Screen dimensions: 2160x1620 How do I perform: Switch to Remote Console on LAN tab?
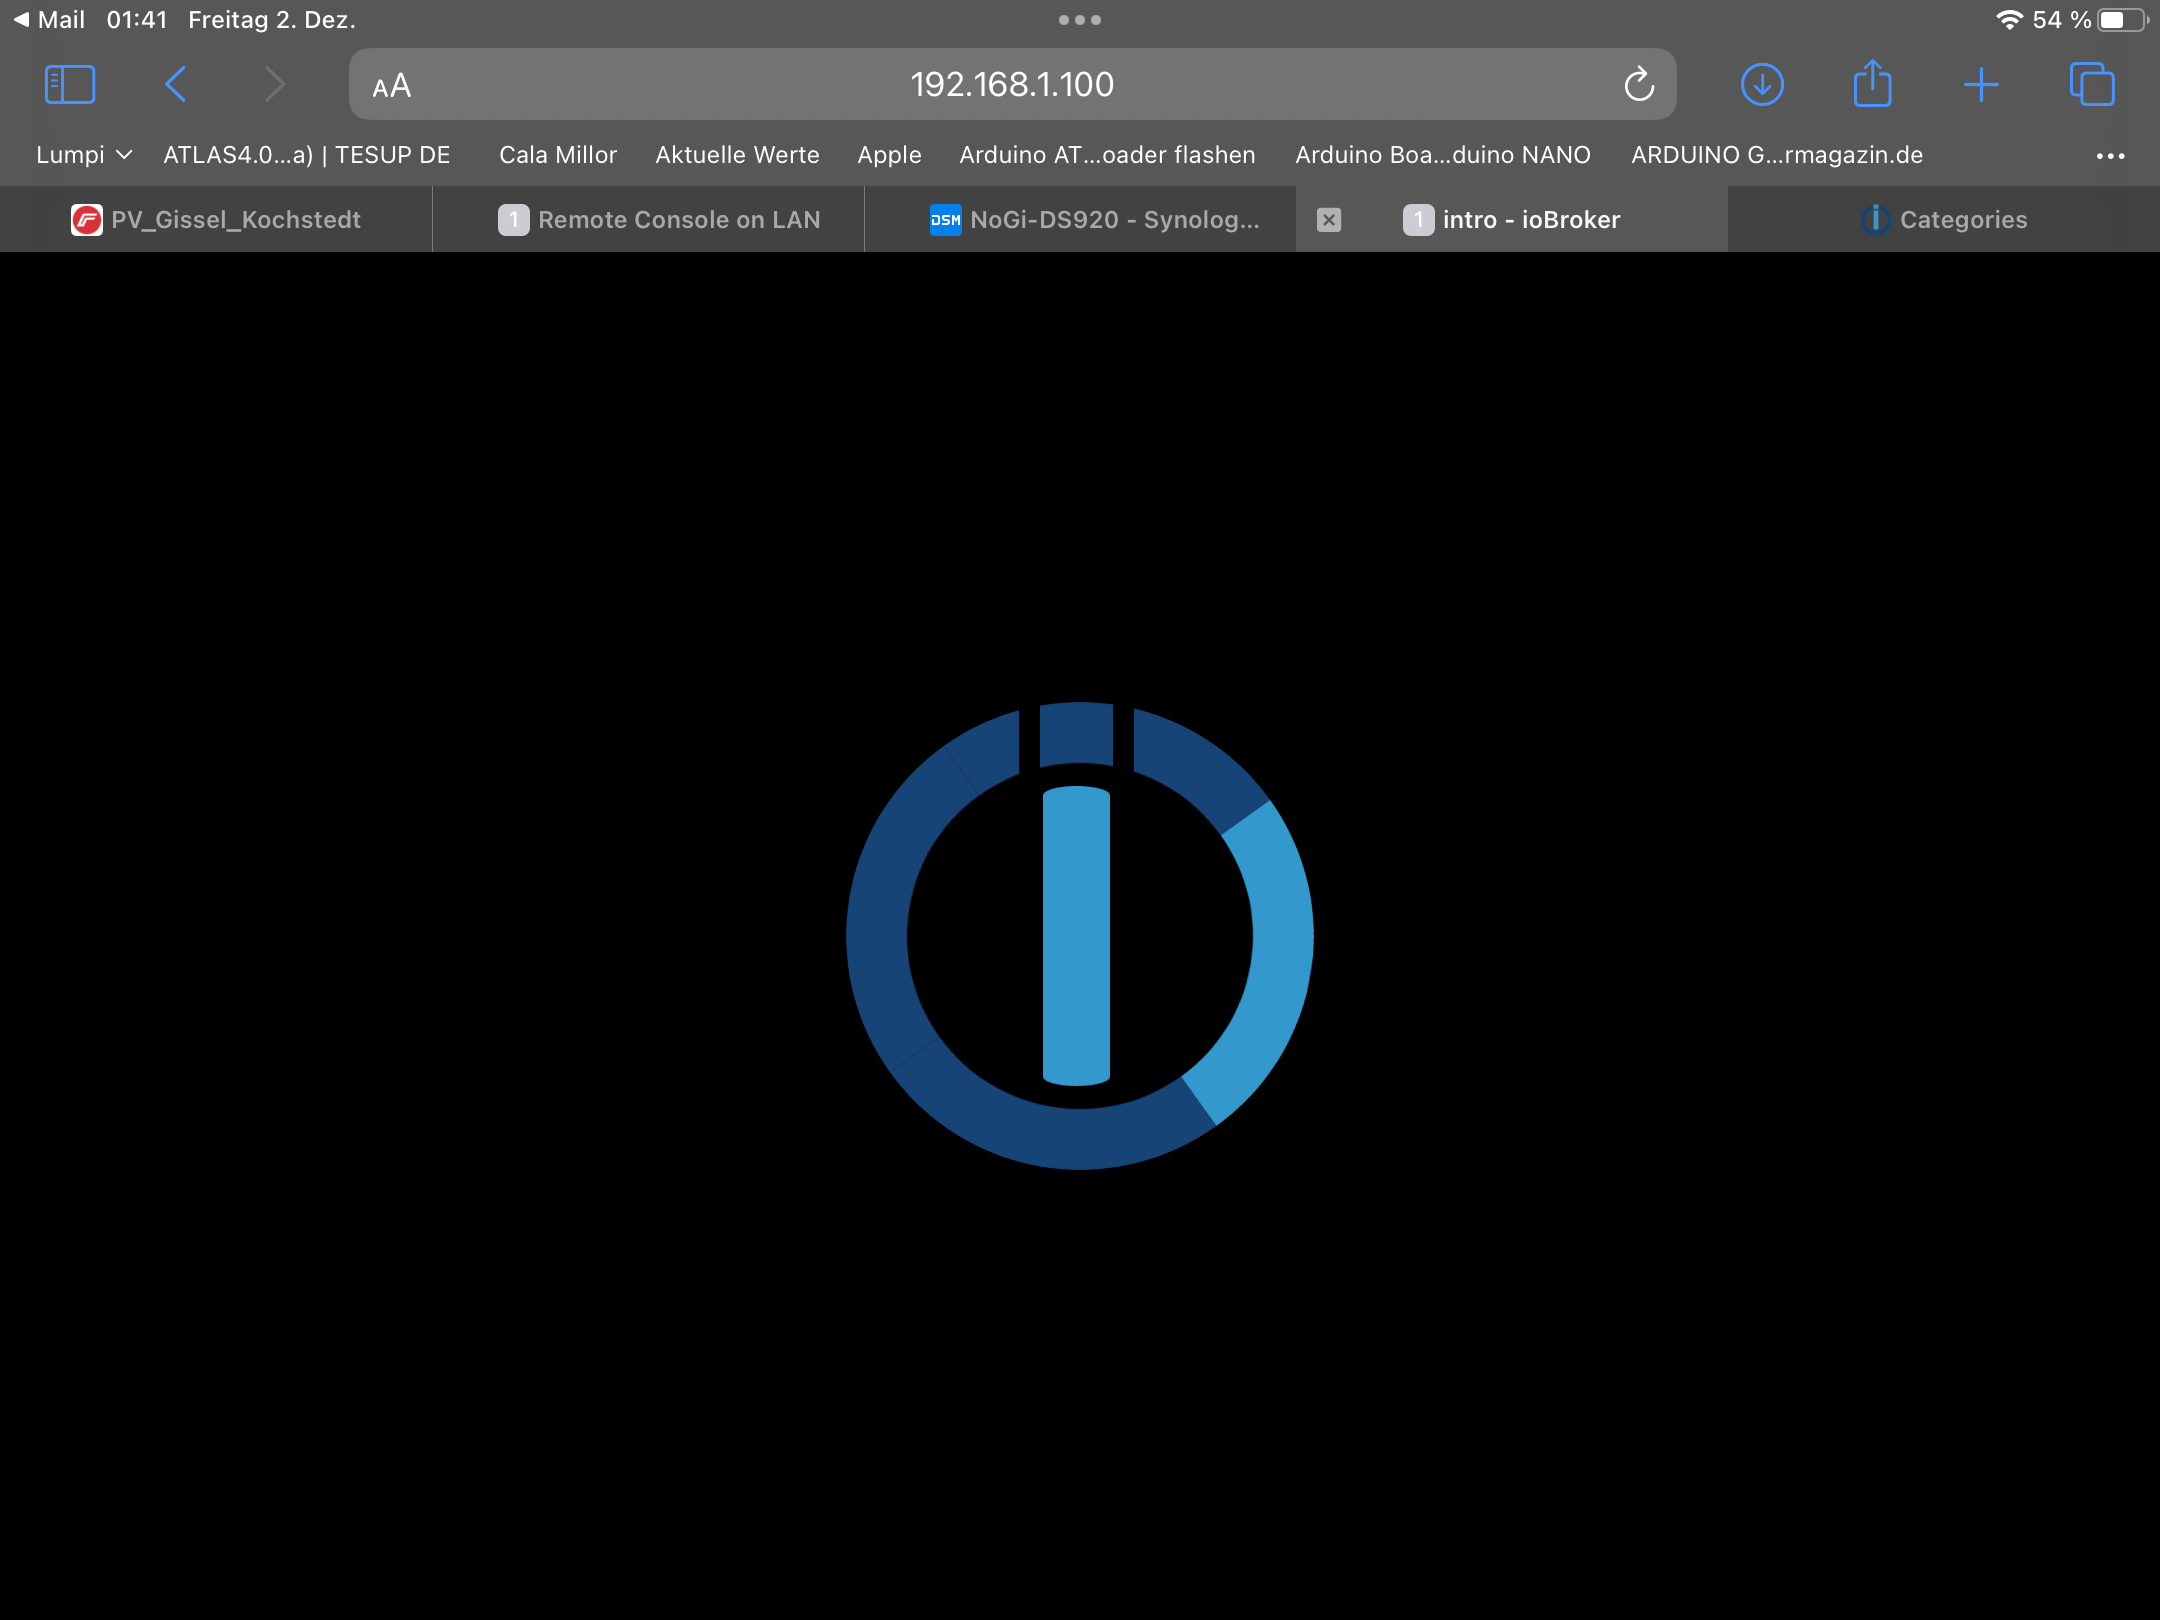pos(660,220)
